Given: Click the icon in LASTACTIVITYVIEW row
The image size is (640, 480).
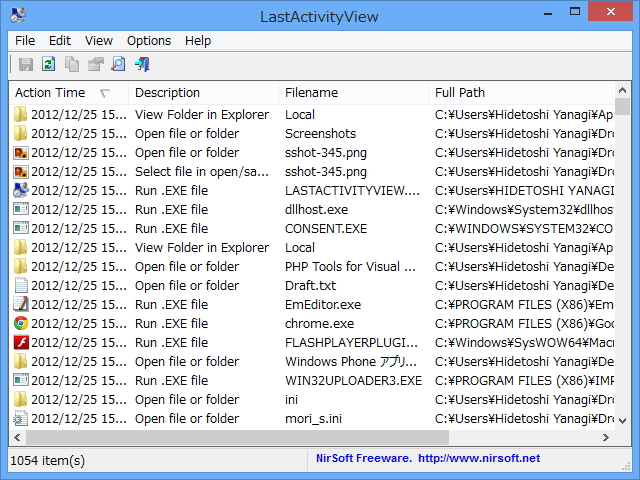Looking at the screenshot, I should tap(20, 190).
